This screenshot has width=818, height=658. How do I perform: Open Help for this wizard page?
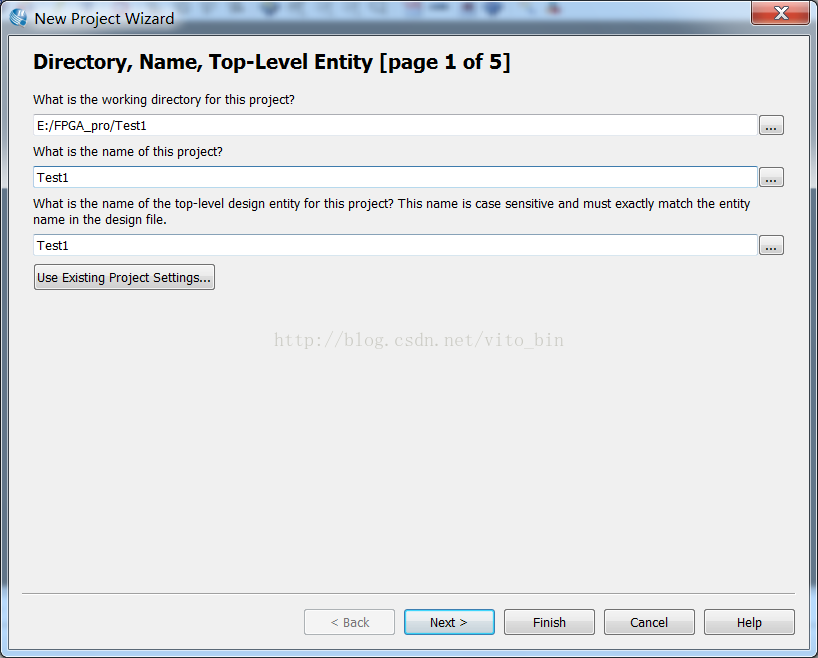[x=749, y=622]
